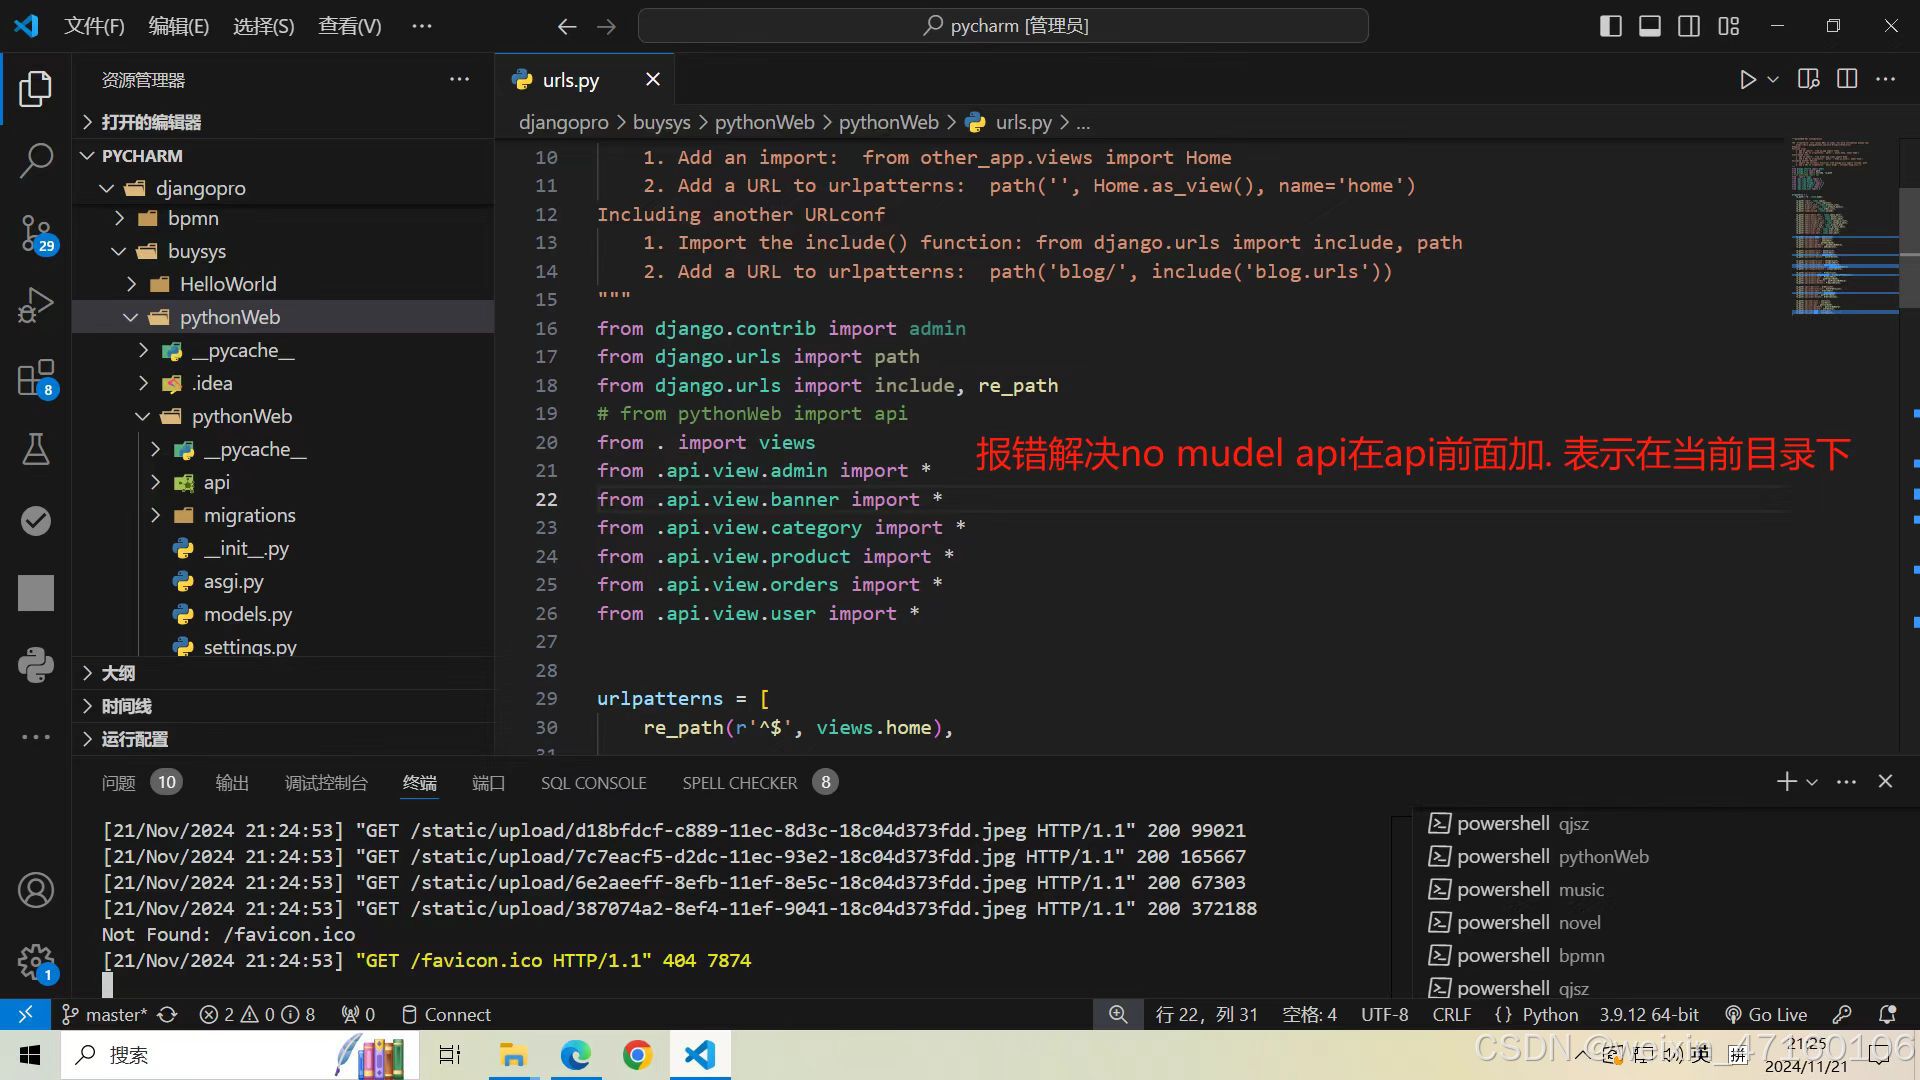This screenshot has height=1080, width=1920.
Task: Toggle the primary side bar layout button
Action: click(x=1610, y=26)
